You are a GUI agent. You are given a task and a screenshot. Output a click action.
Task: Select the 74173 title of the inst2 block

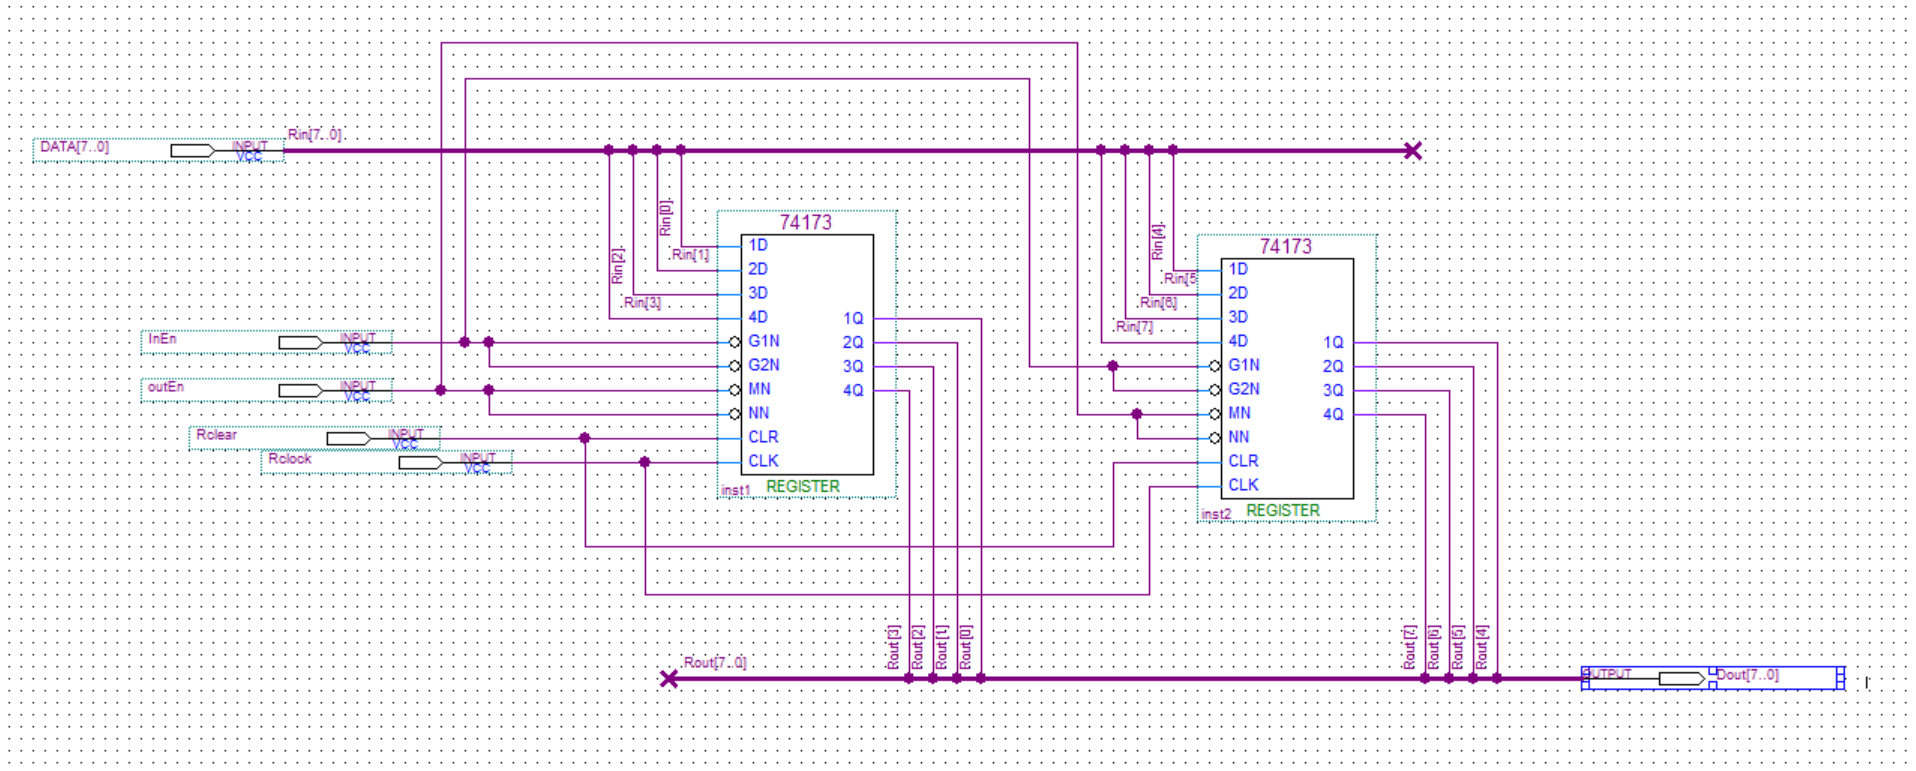pos(1285,247)
